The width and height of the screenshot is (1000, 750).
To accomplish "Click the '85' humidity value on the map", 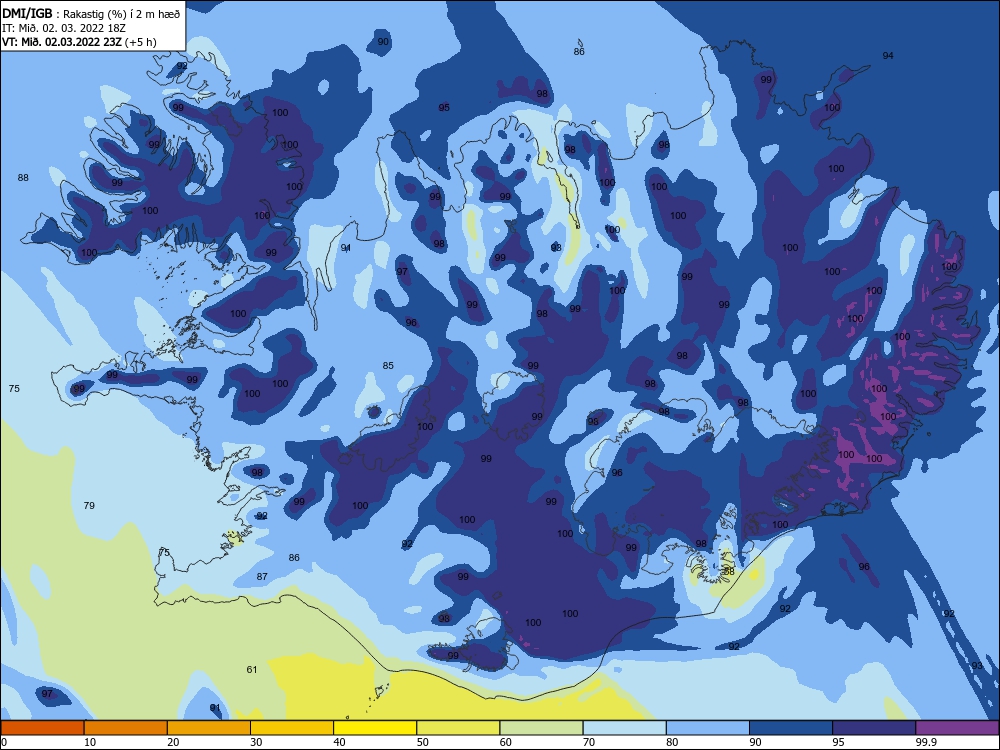I will click(388, 365).
